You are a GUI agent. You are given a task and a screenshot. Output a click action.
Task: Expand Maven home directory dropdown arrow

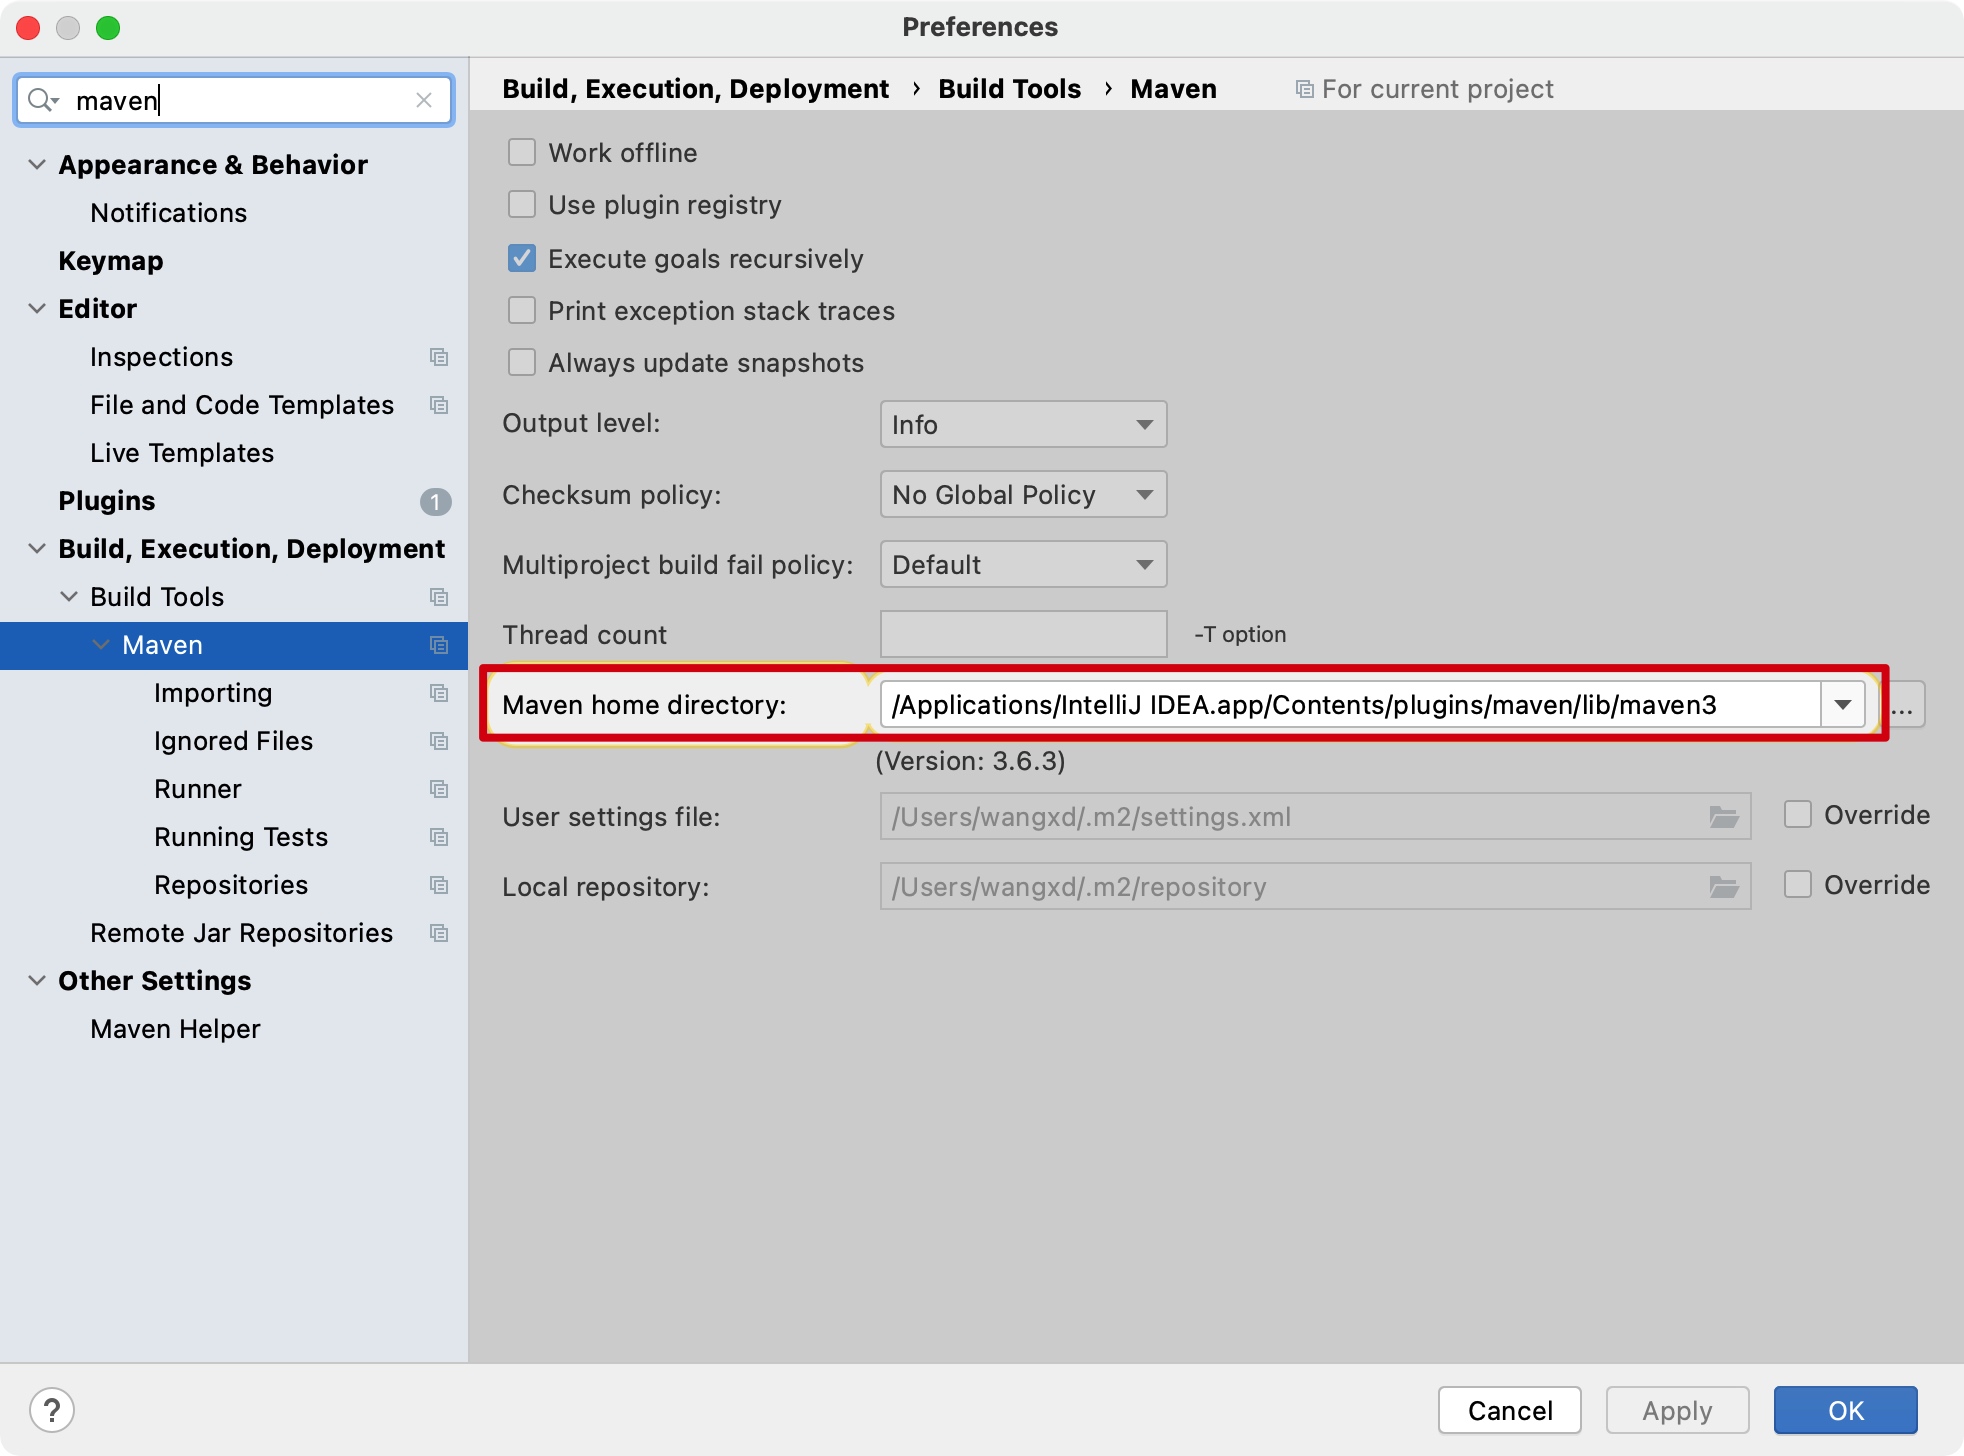point(1842,705)
